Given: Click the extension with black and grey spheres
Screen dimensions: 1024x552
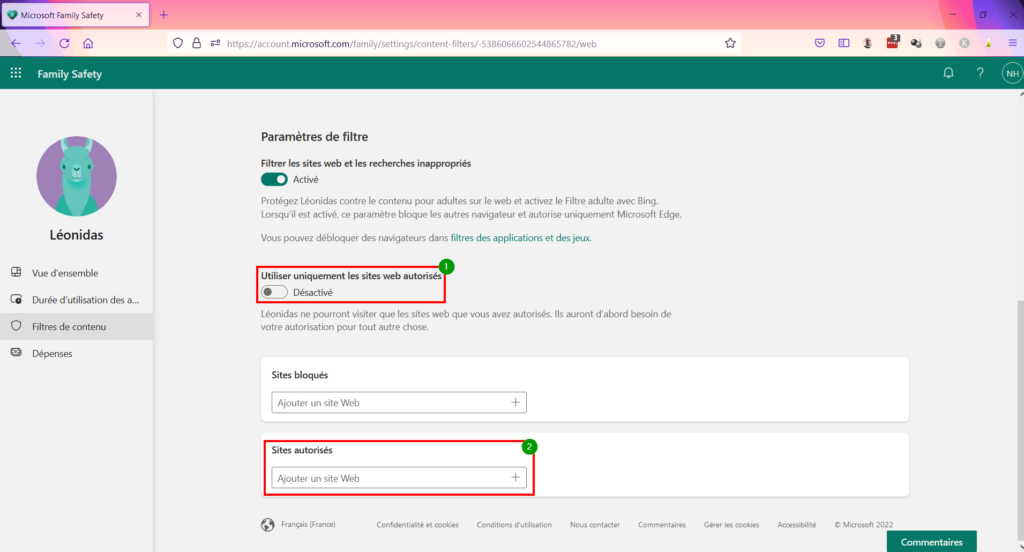Looking at the screenshot, I should 916,43.
